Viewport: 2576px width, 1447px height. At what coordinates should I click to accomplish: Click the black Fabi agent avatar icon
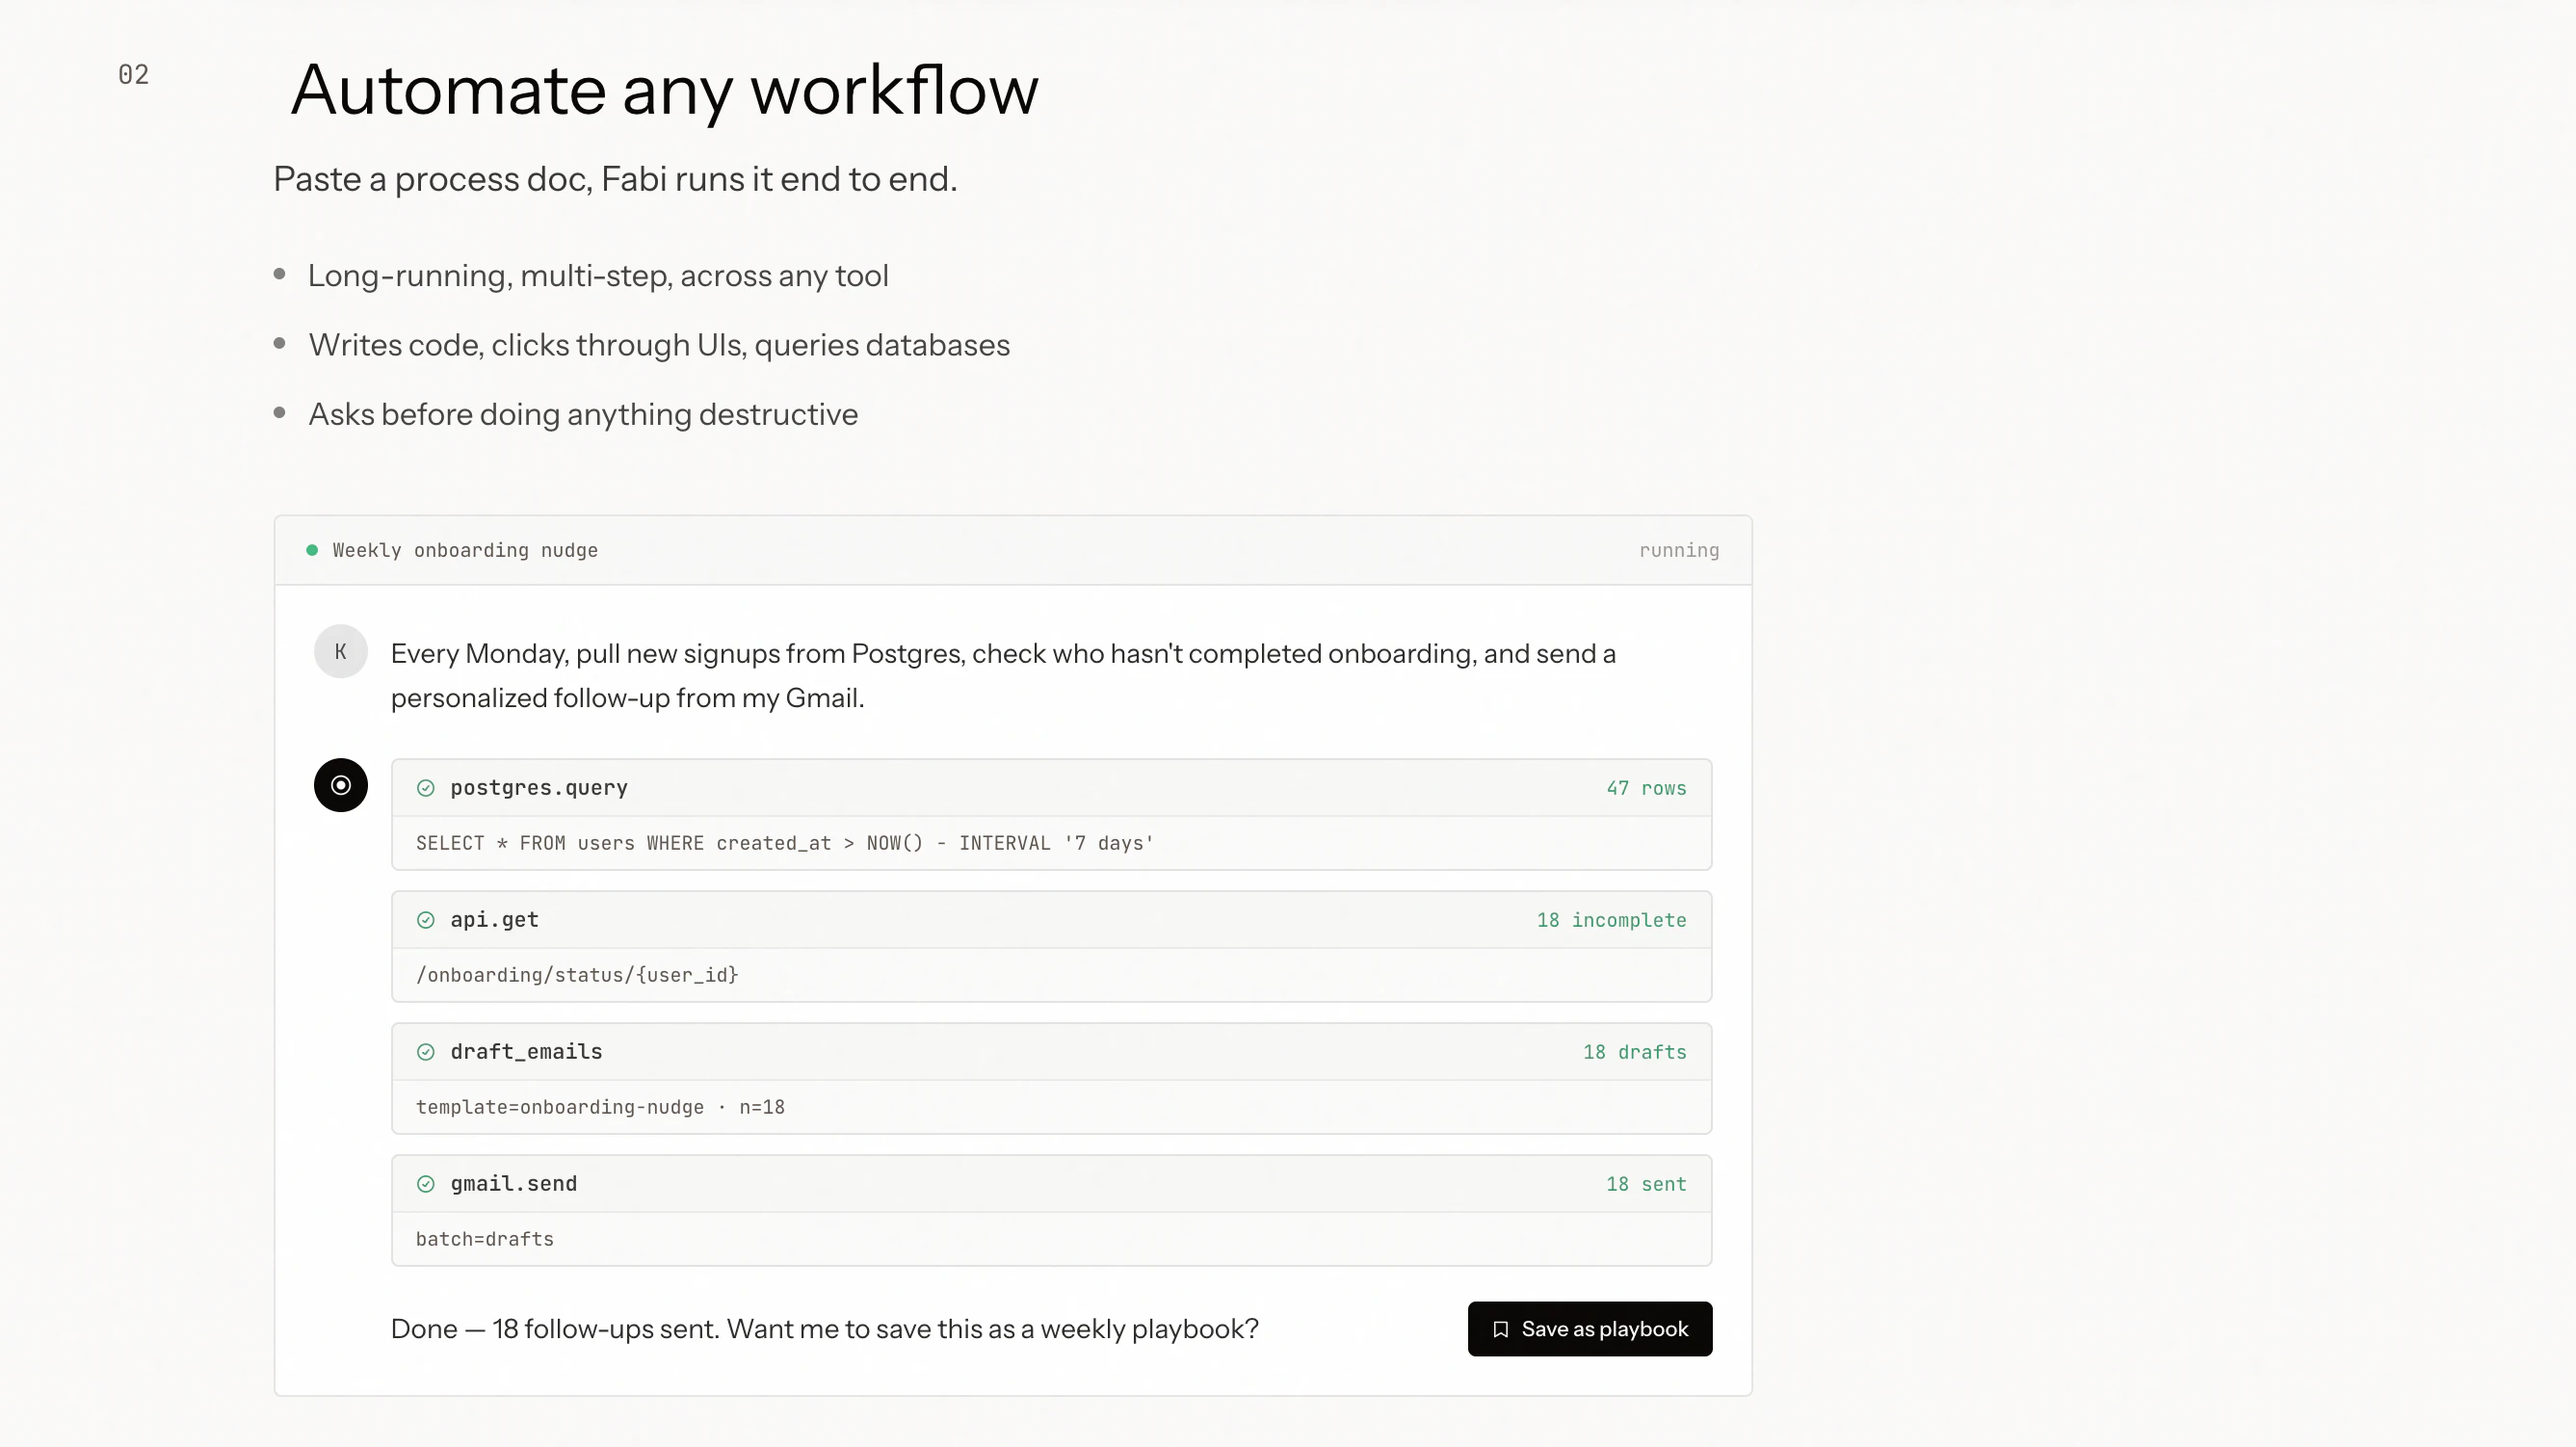pyautogui.click(x=340, y=785)
